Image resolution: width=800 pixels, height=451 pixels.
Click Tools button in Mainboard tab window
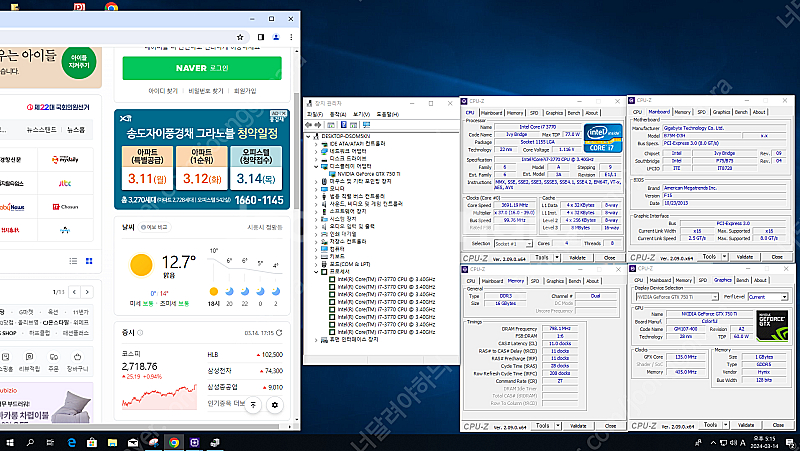(x=709, y=257)
